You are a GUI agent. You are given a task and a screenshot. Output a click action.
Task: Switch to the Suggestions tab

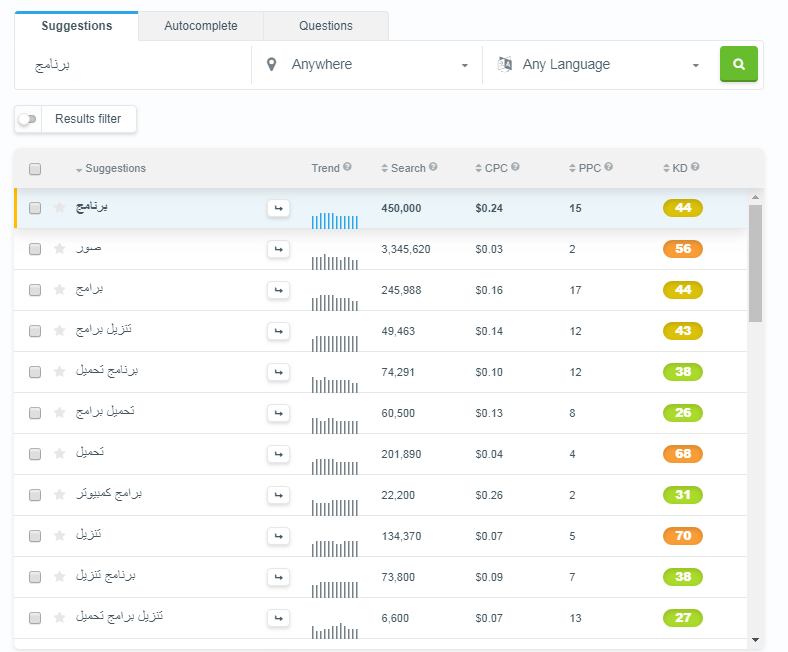76,26
